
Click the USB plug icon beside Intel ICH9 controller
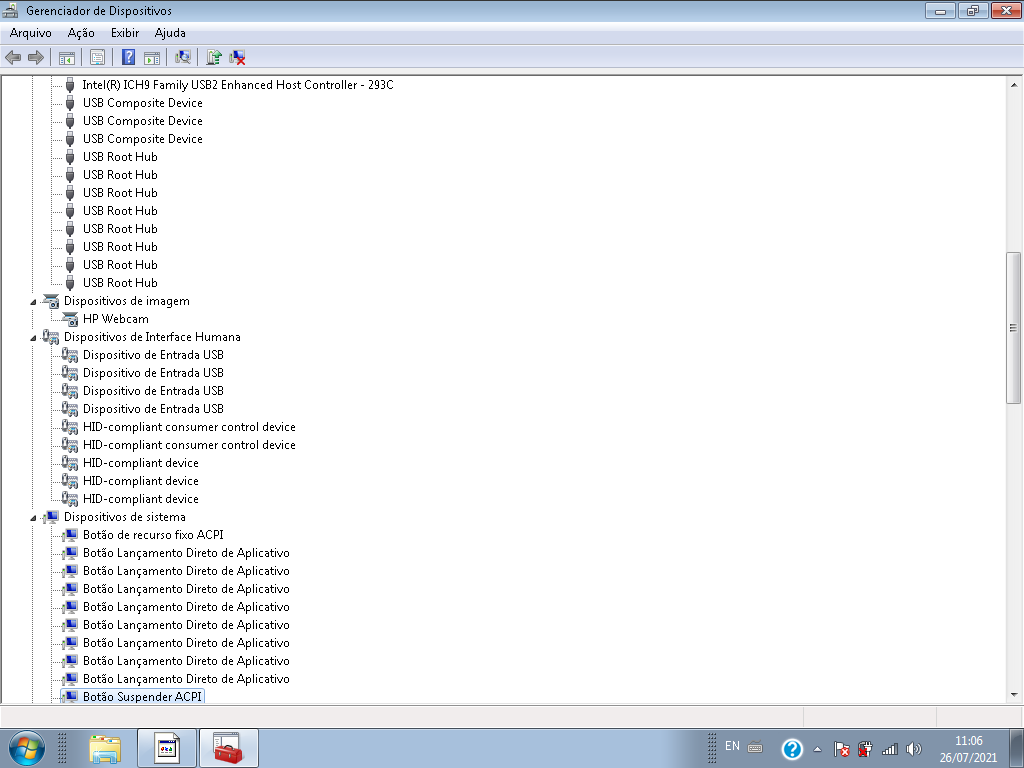tap(70, 85)
